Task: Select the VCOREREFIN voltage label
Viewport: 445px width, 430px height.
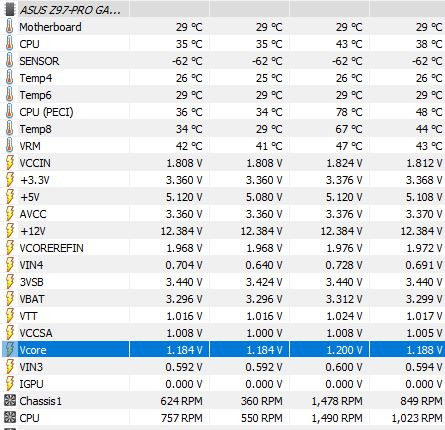Action: tap(51, 248)
